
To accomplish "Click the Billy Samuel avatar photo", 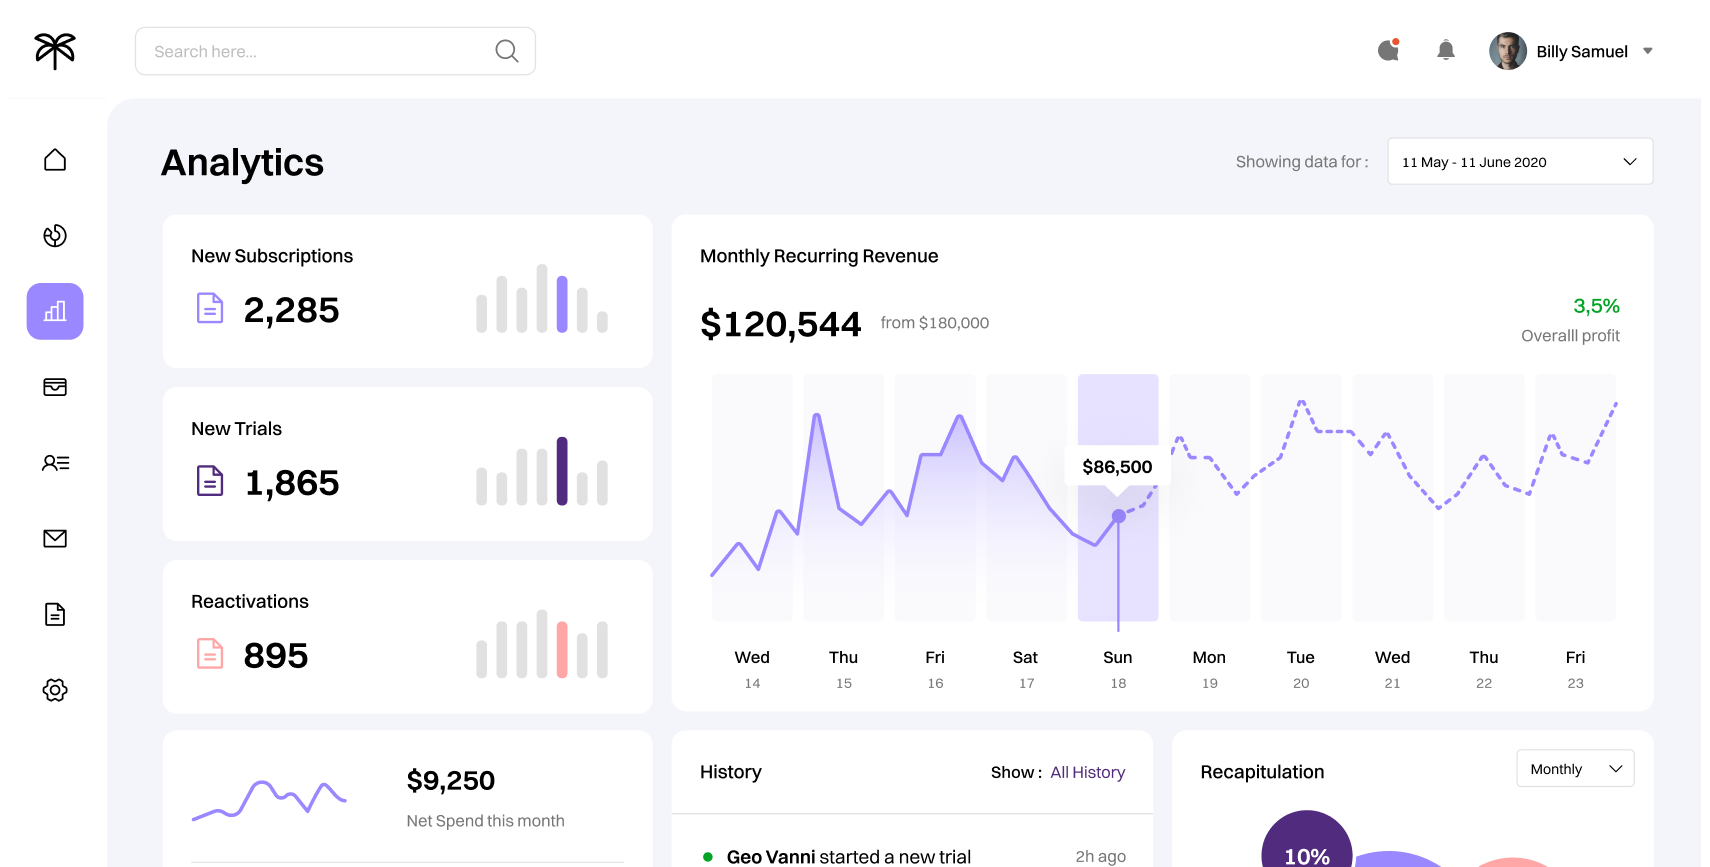I will coord(1507,51).
